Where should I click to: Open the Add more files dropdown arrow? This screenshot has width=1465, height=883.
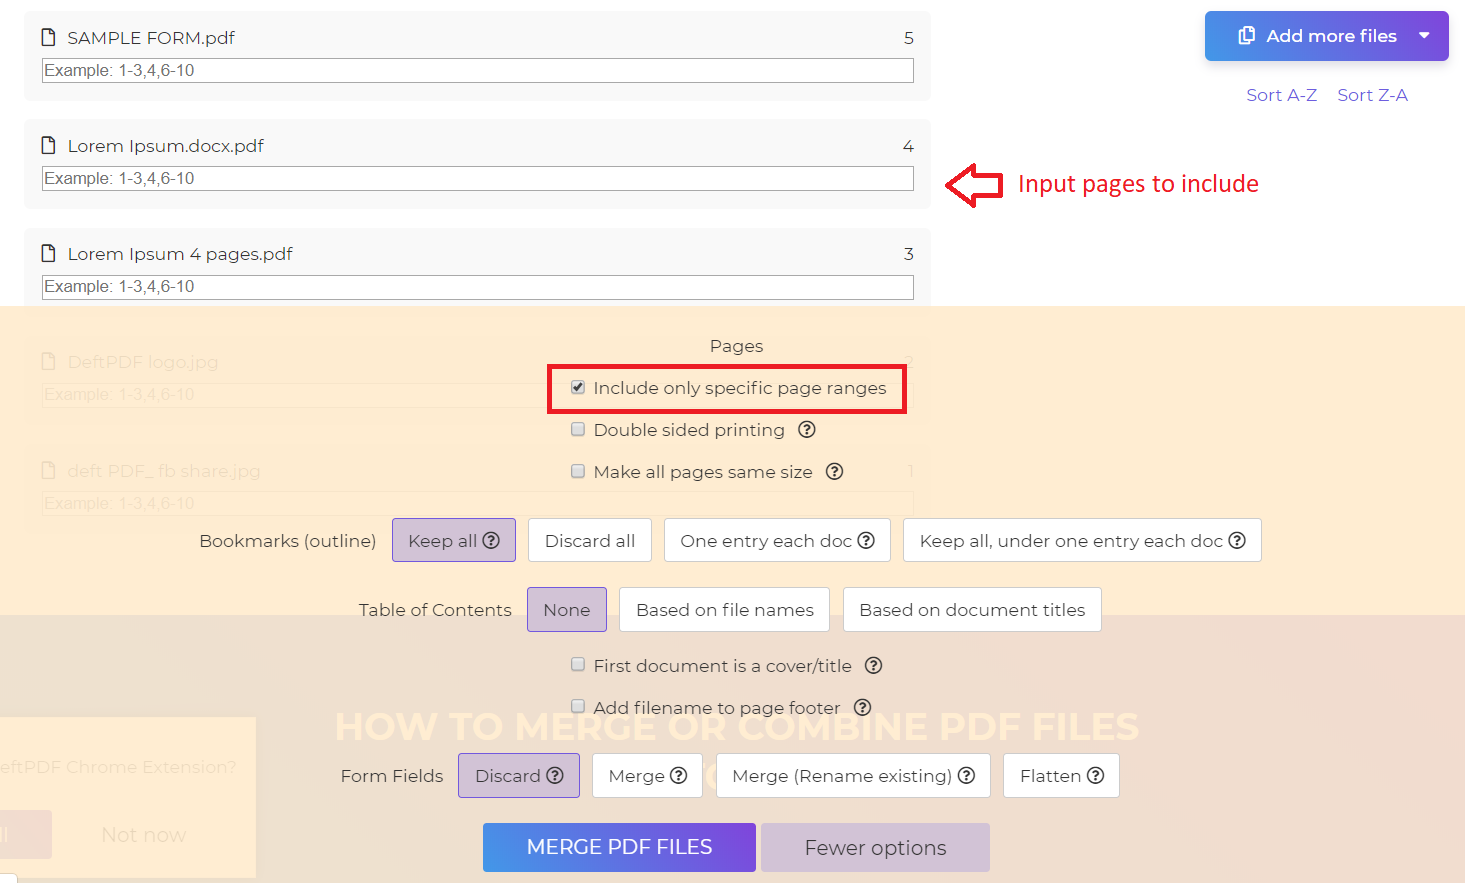pos(1424,36)
